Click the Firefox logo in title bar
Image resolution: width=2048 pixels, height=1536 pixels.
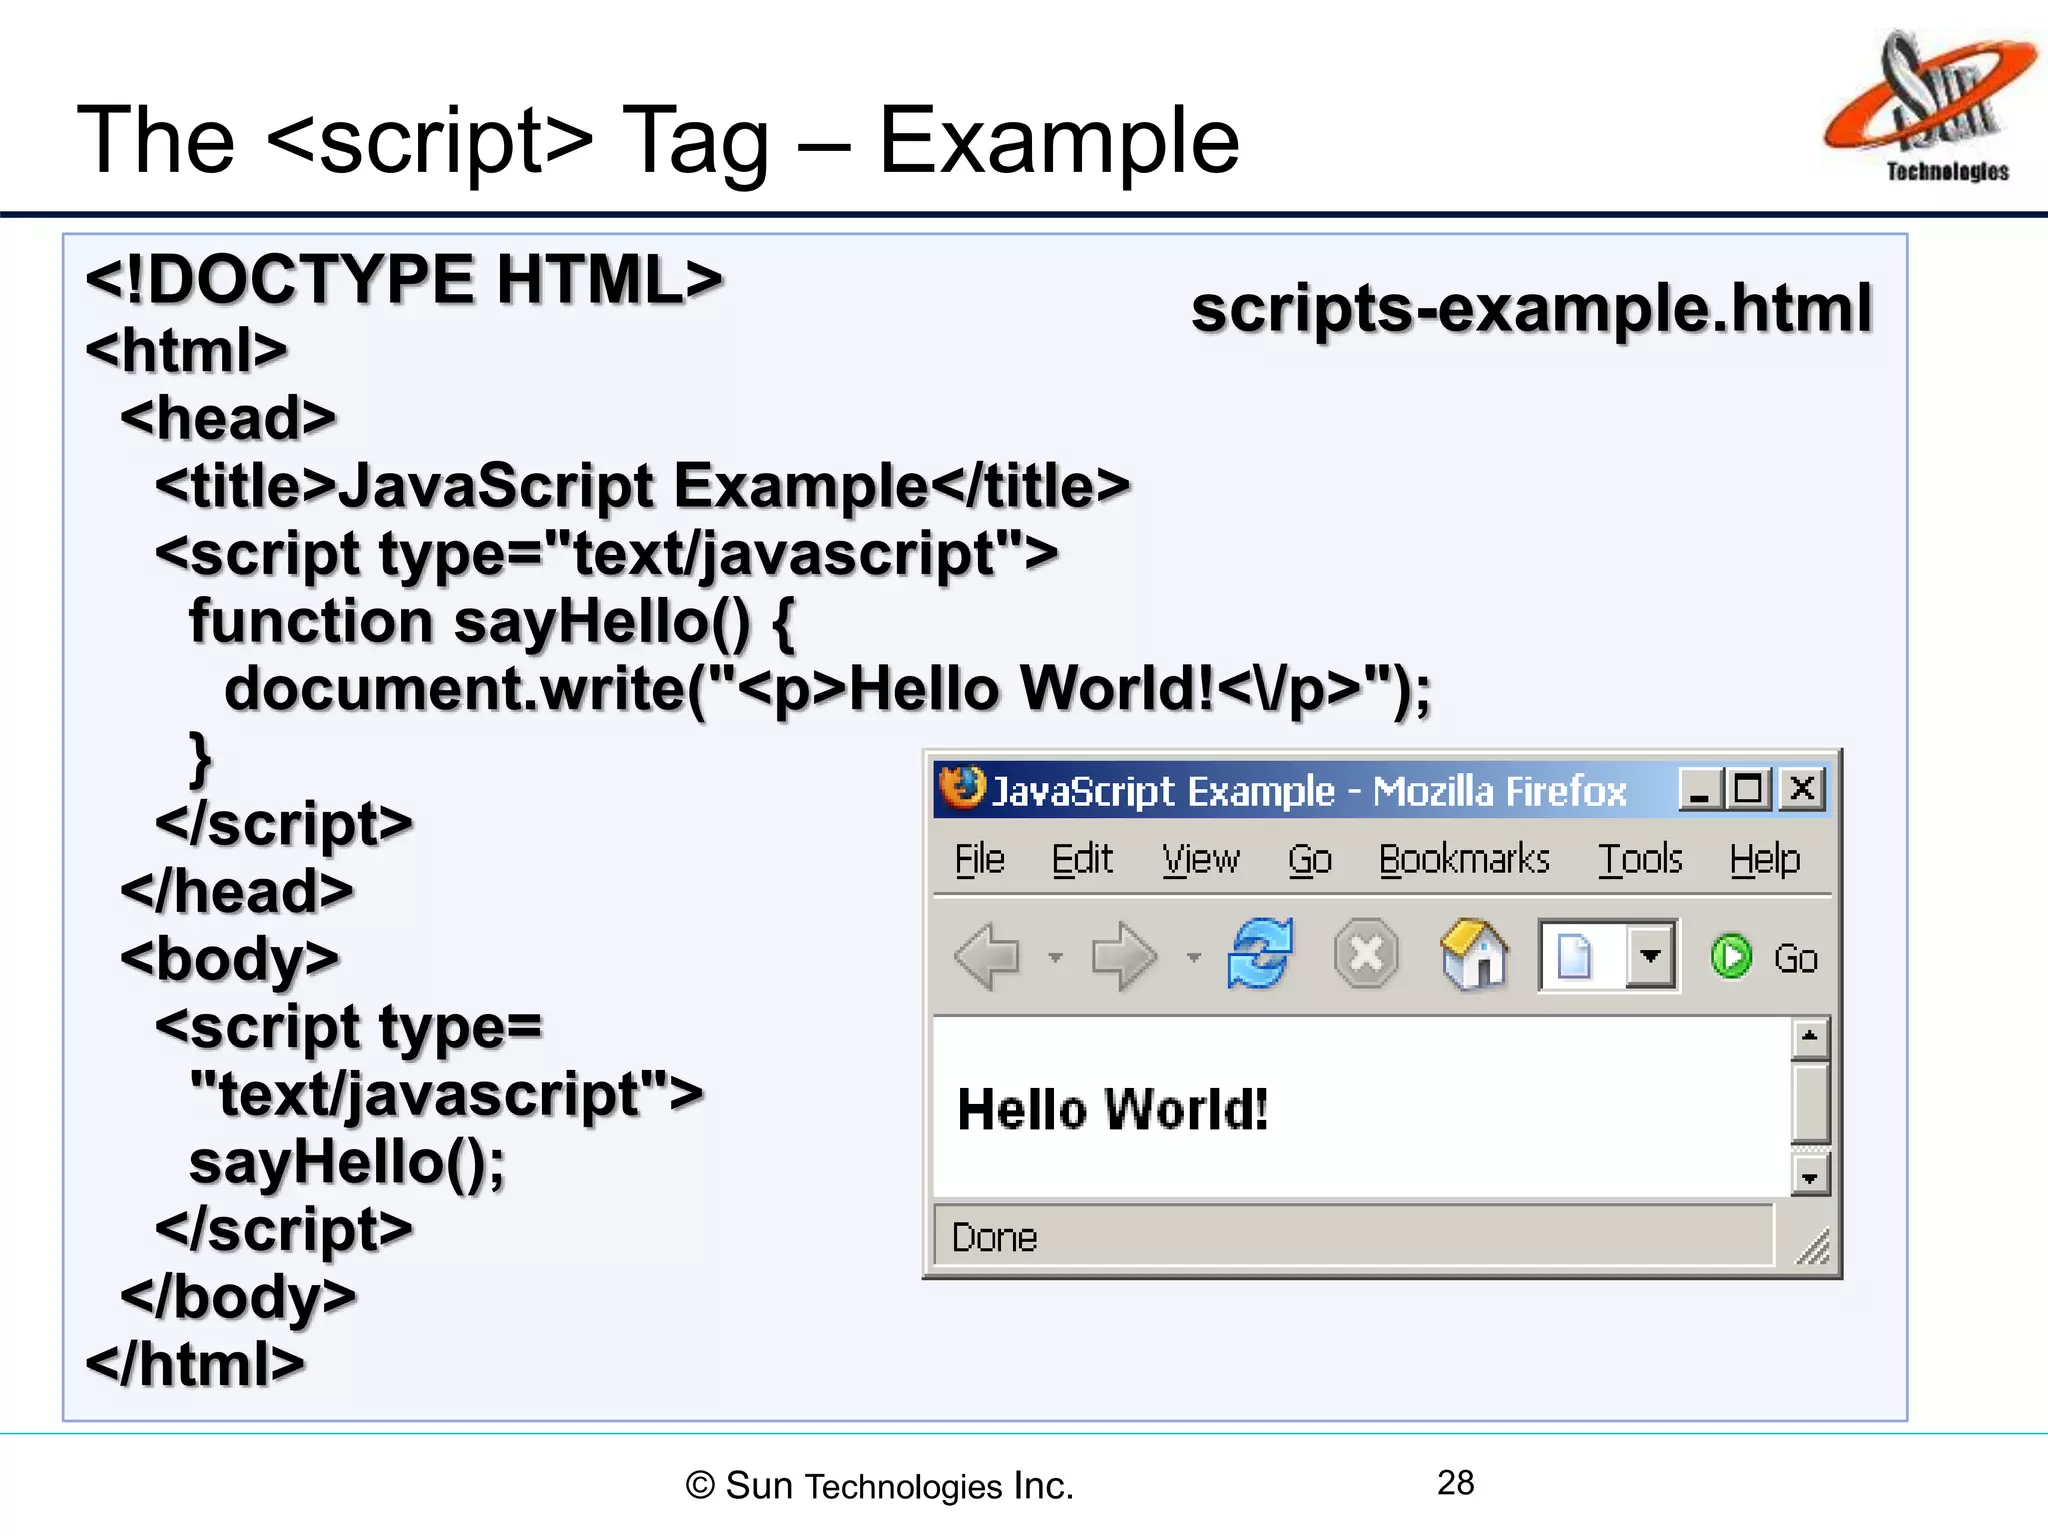tap(962, 788)
